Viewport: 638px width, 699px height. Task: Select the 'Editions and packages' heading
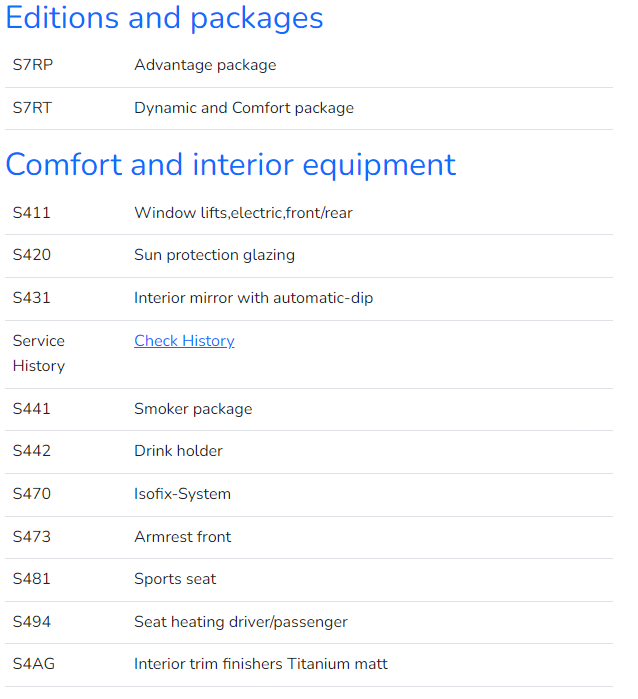(164, 19)
